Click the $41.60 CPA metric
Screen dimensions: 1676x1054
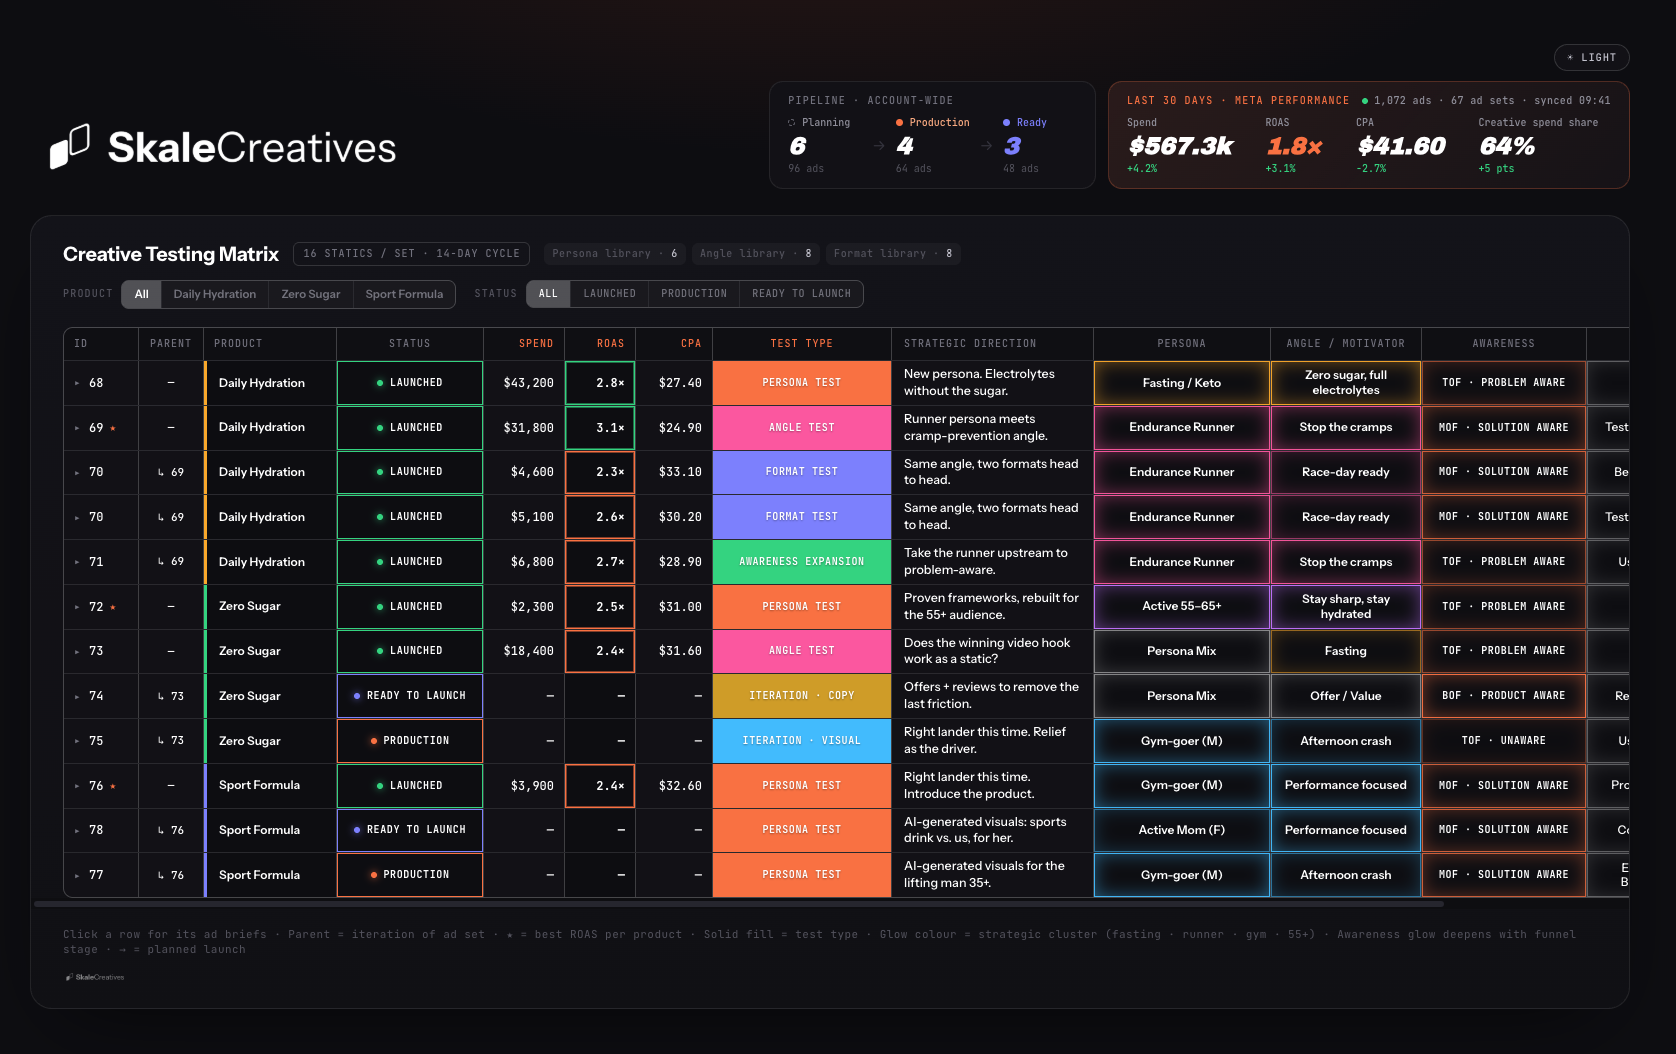pyautogui.click(x=1402, y=147)
